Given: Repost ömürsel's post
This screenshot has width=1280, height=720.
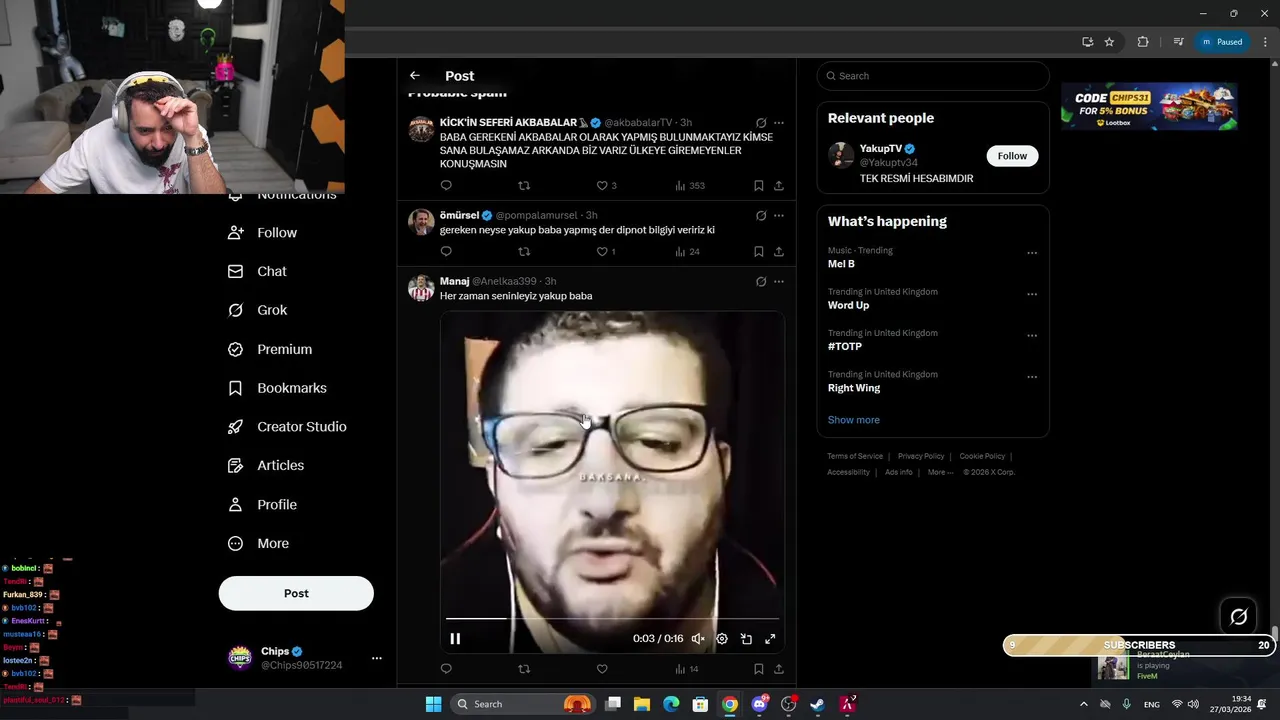Looking at the screenshot, I should [x=524, y=251].
